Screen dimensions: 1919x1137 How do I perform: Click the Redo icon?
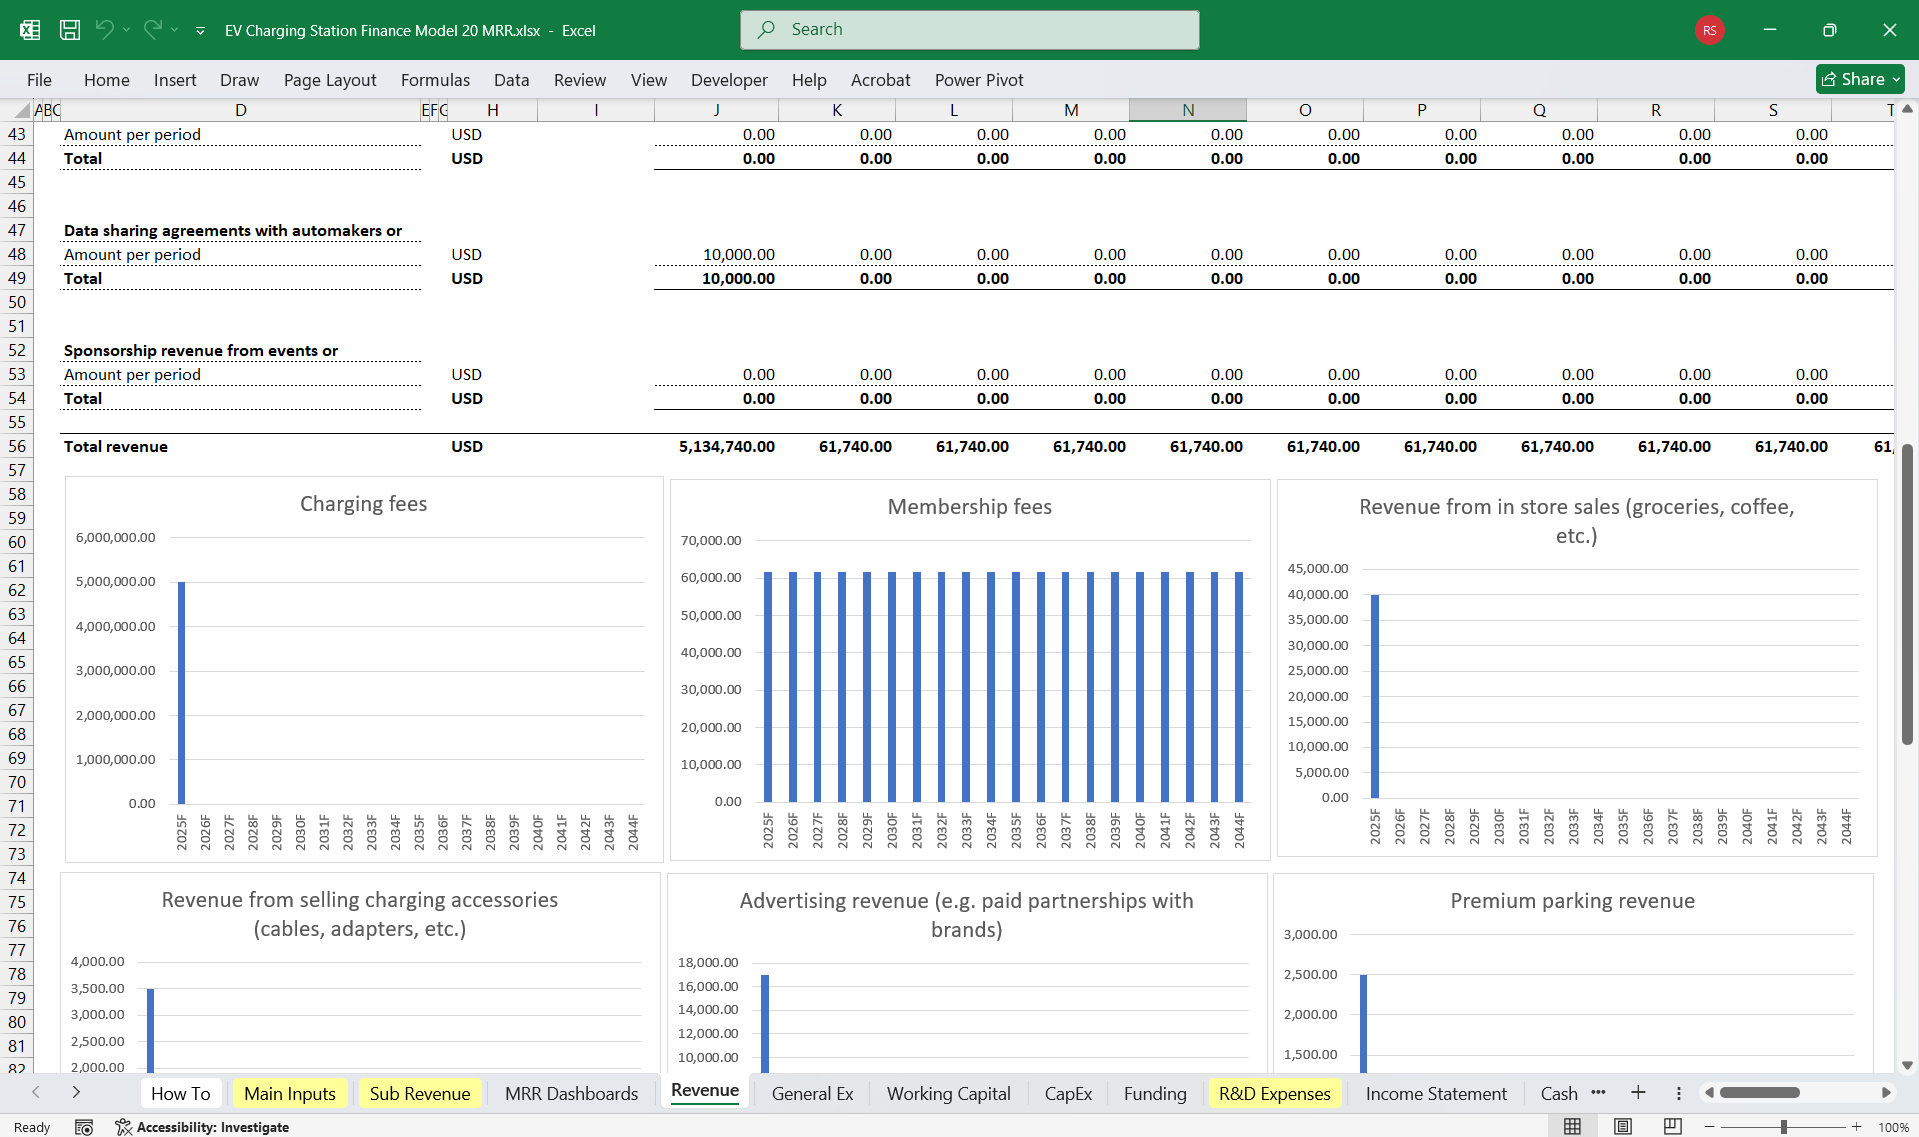(152, 29)
